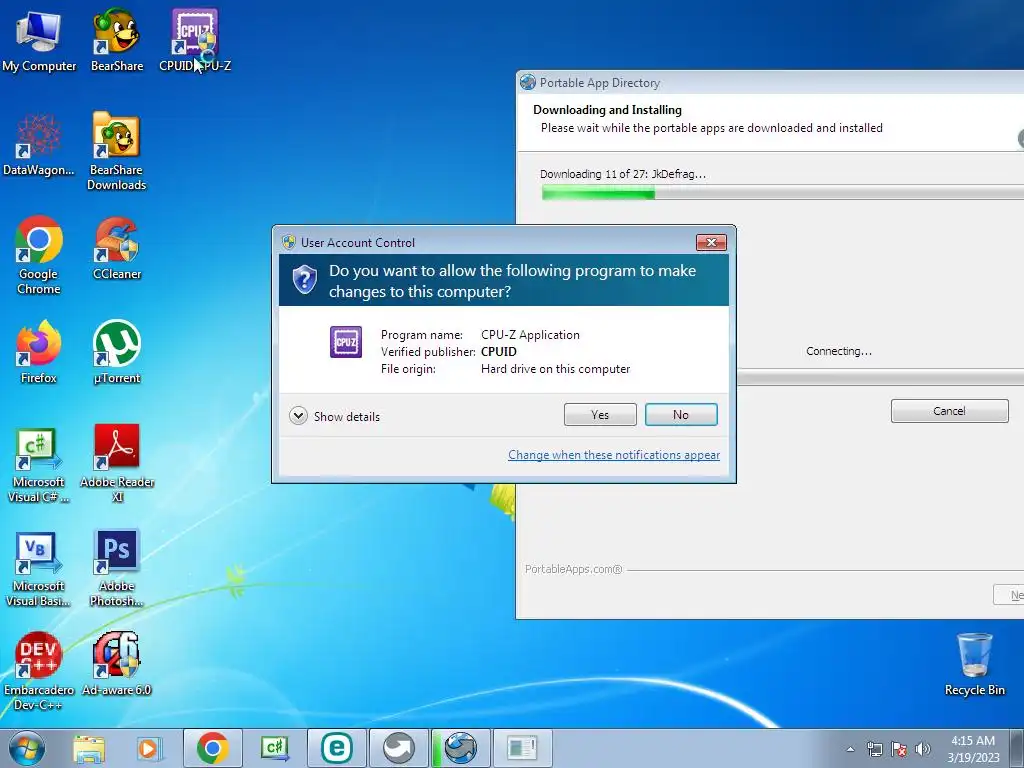Switch to Portable App Directory taskbar button
The height and width of the screenshot is (768, 1024).
coord(460,748)
